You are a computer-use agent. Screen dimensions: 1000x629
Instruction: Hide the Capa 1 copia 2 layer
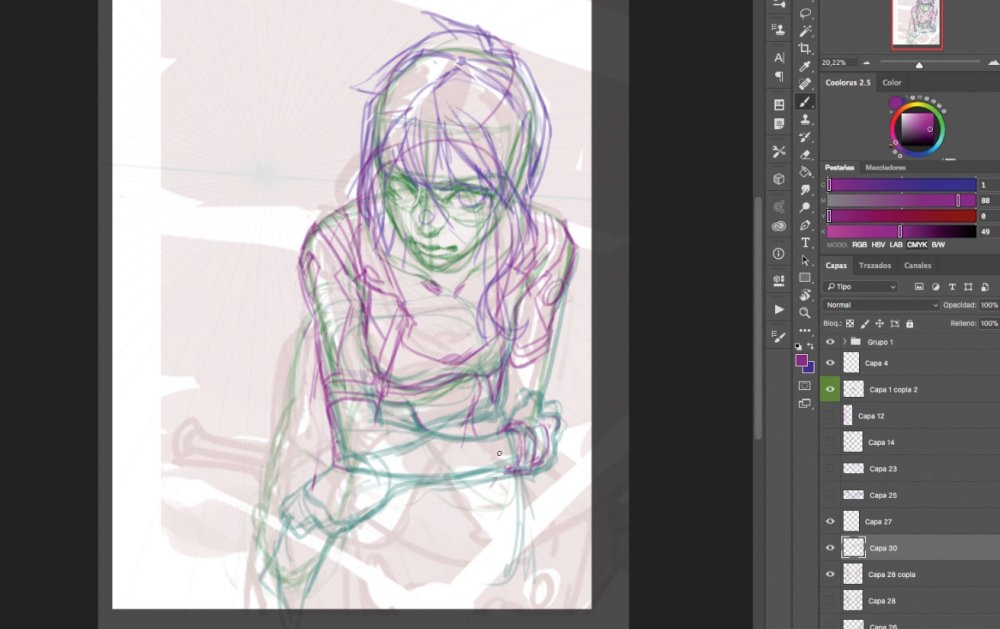(830, 389)
